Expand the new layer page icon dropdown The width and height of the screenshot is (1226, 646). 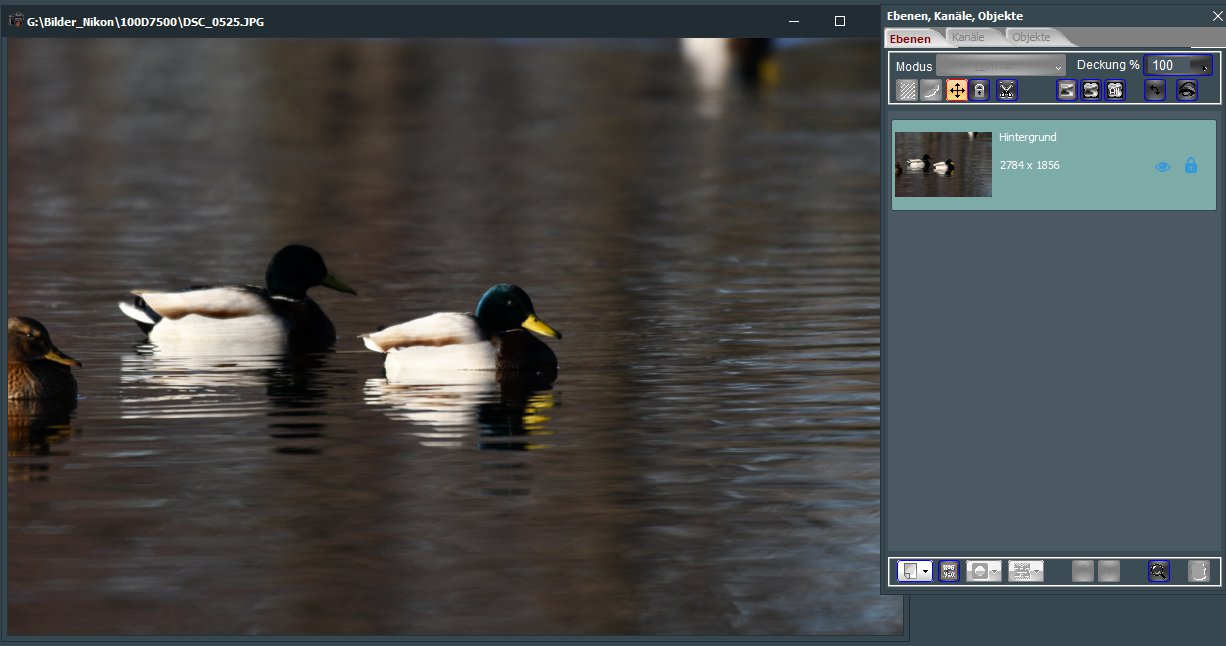pos(926,571)
